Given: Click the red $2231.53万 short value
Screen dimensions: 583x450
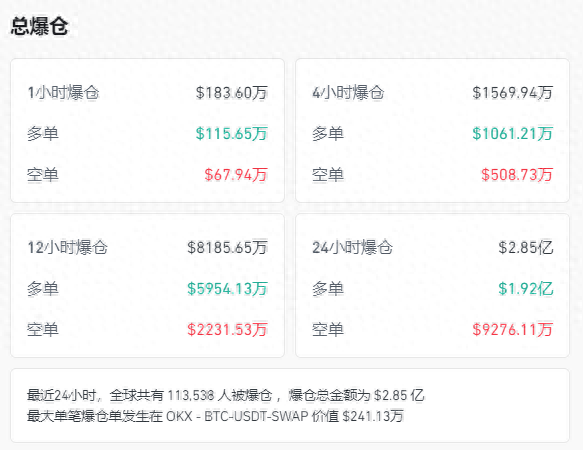Looking at the screenshot, I should tap(227, 329).
